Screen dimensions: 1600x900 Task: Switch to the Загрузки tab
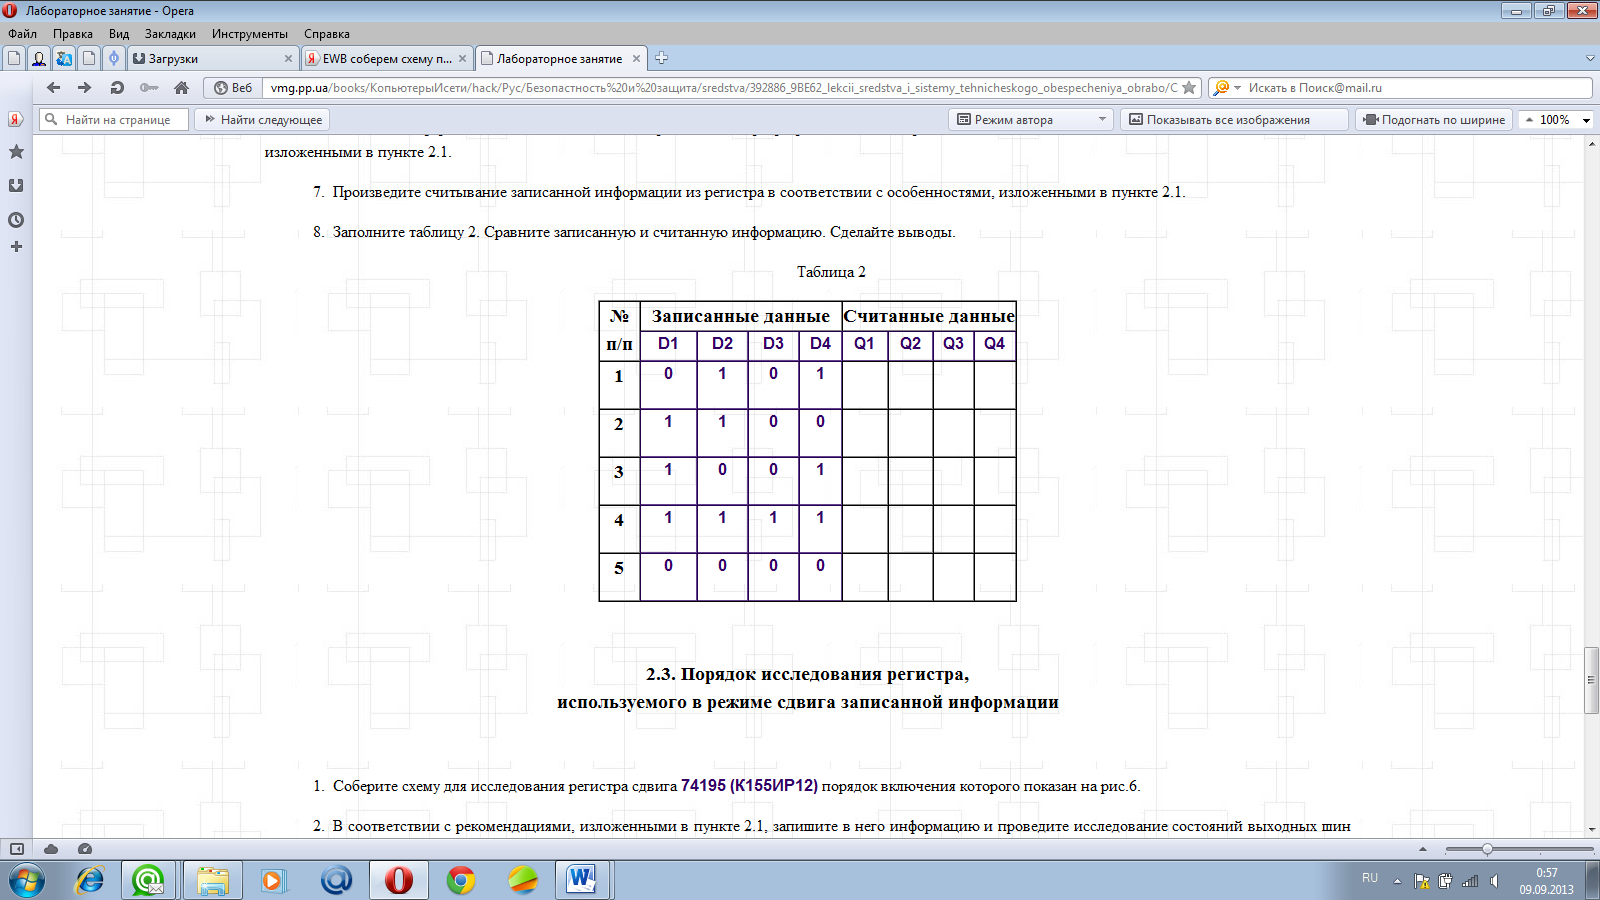(211, 58)
